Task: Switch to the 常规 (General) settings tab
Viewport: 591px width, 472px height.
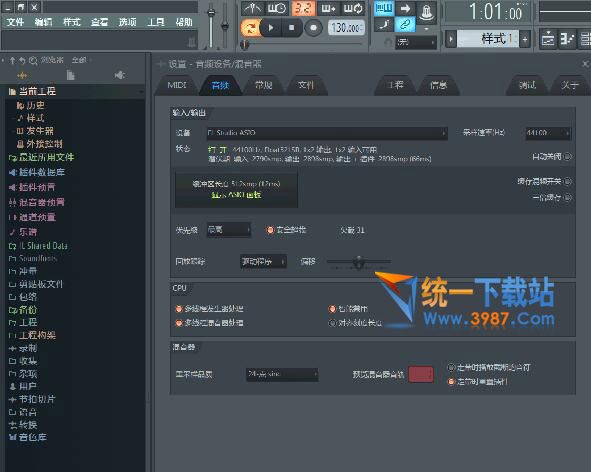Action: pos(263,85)
